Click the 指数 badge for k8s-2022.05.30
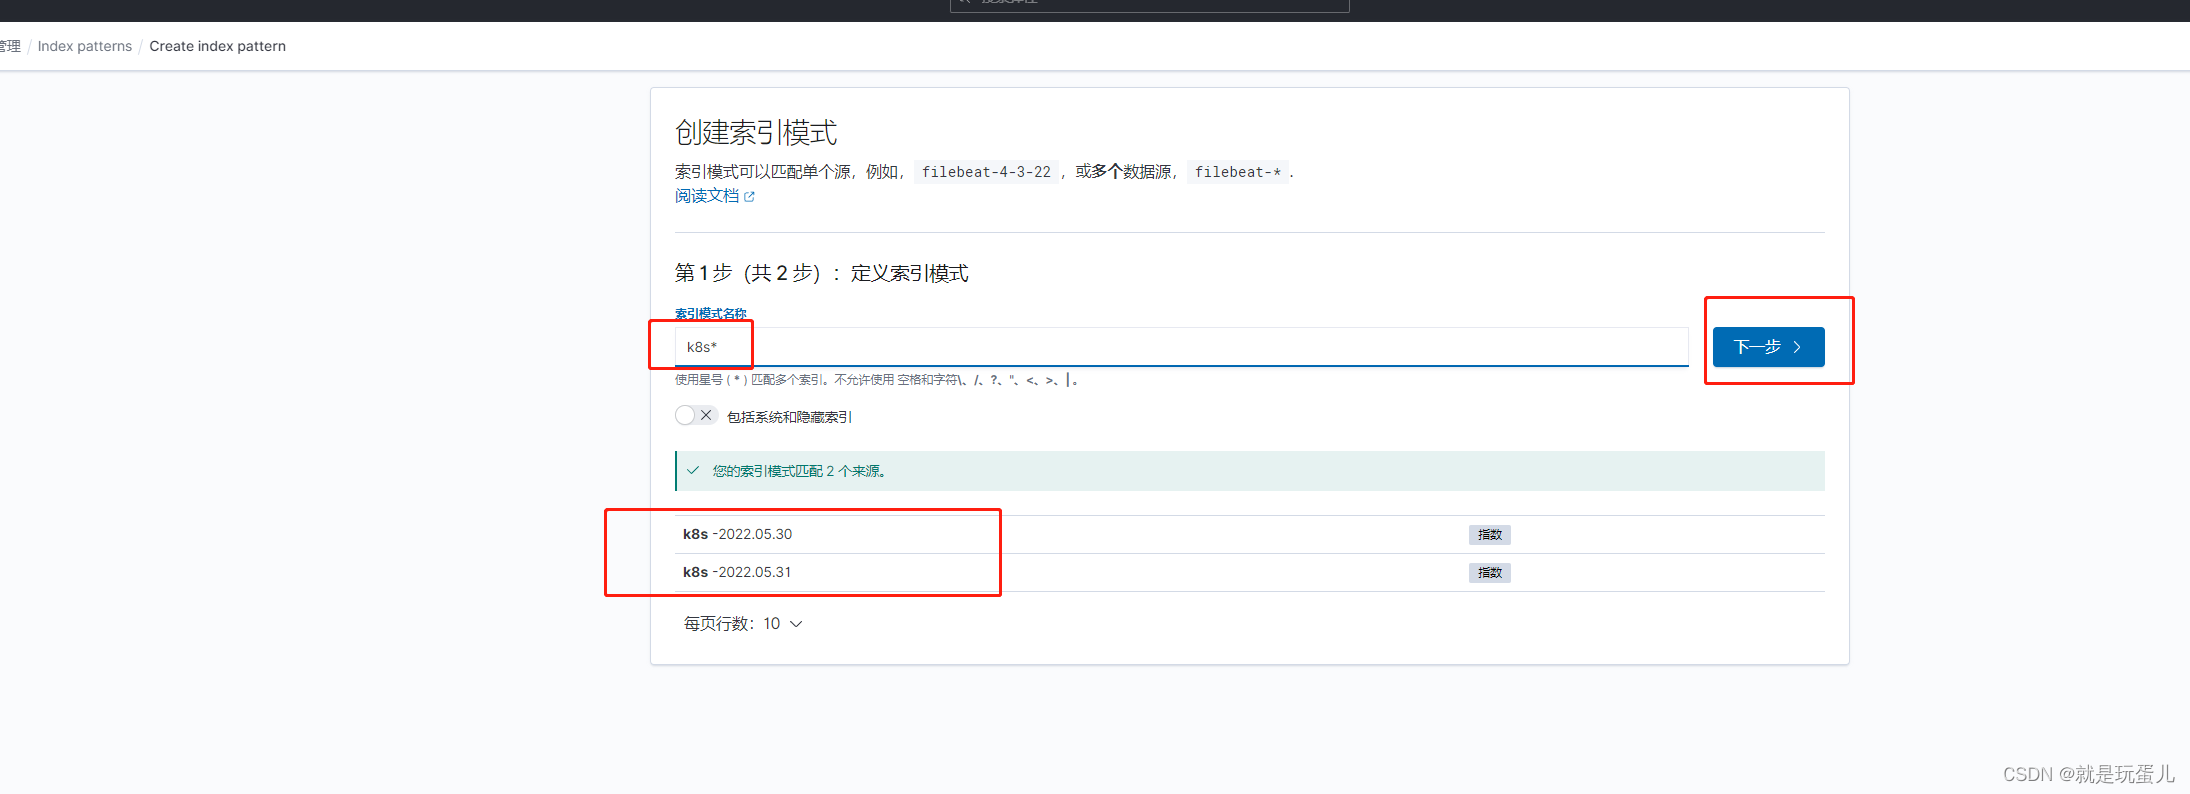 pyautogui.click(x=1490, y=535)
